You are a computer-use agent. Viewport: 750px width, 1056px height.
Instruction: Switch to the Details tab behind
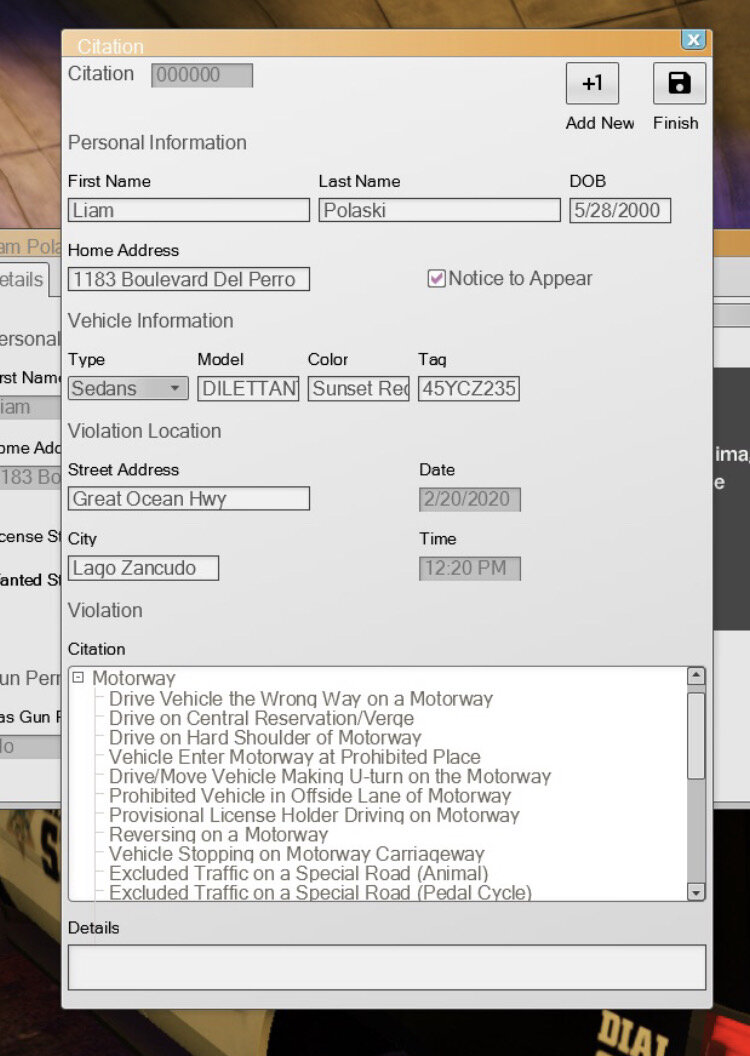tap(22, 279)
